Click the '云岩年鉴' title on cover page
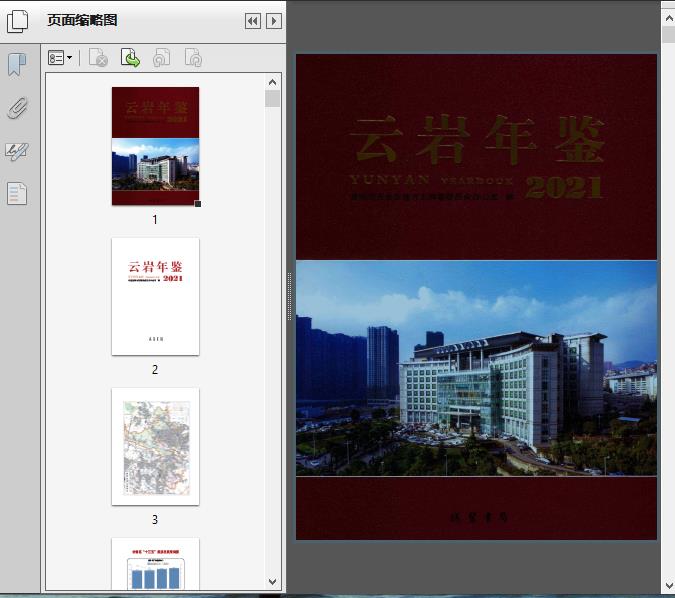Viewport: 675px width, 598px height. (477, 141)
